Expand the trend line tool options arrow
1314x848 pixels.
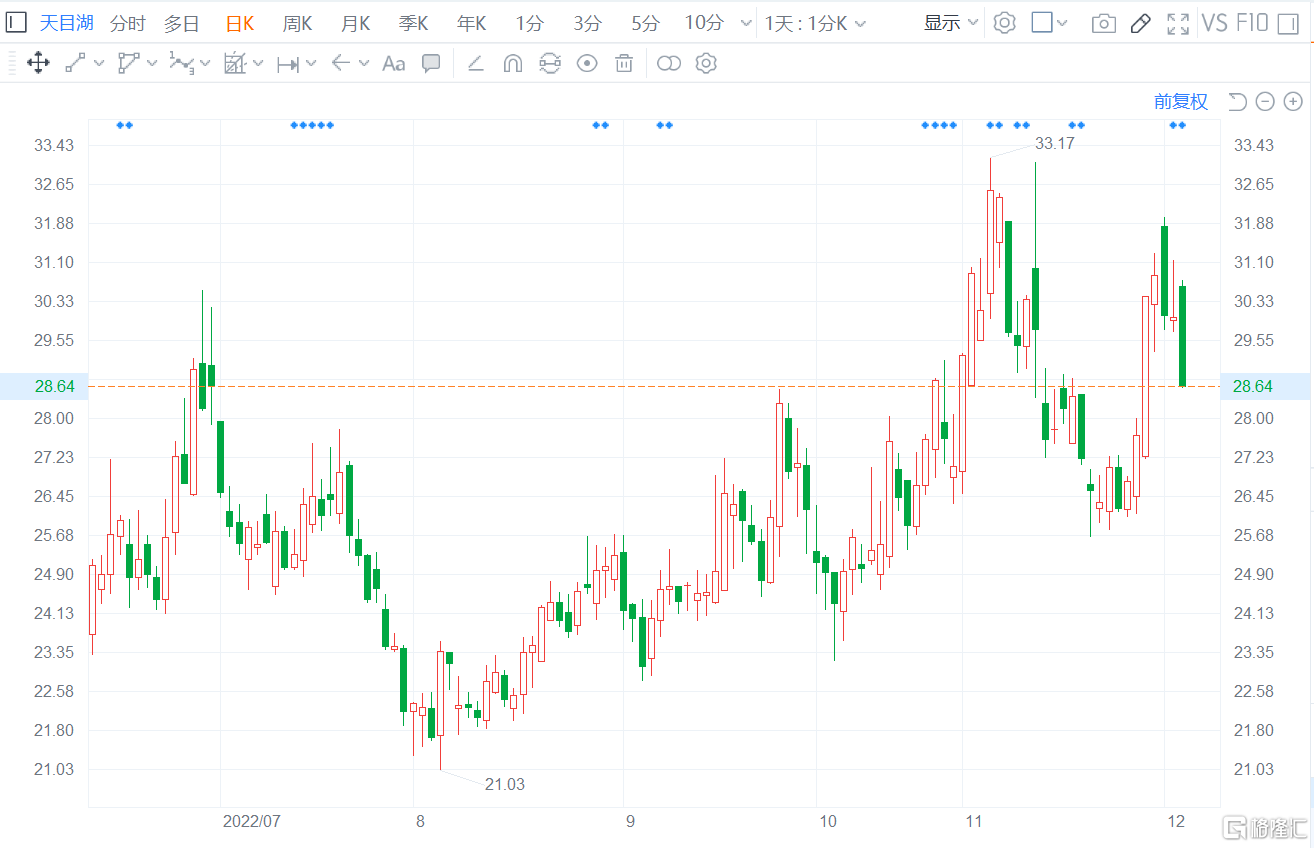99,64
